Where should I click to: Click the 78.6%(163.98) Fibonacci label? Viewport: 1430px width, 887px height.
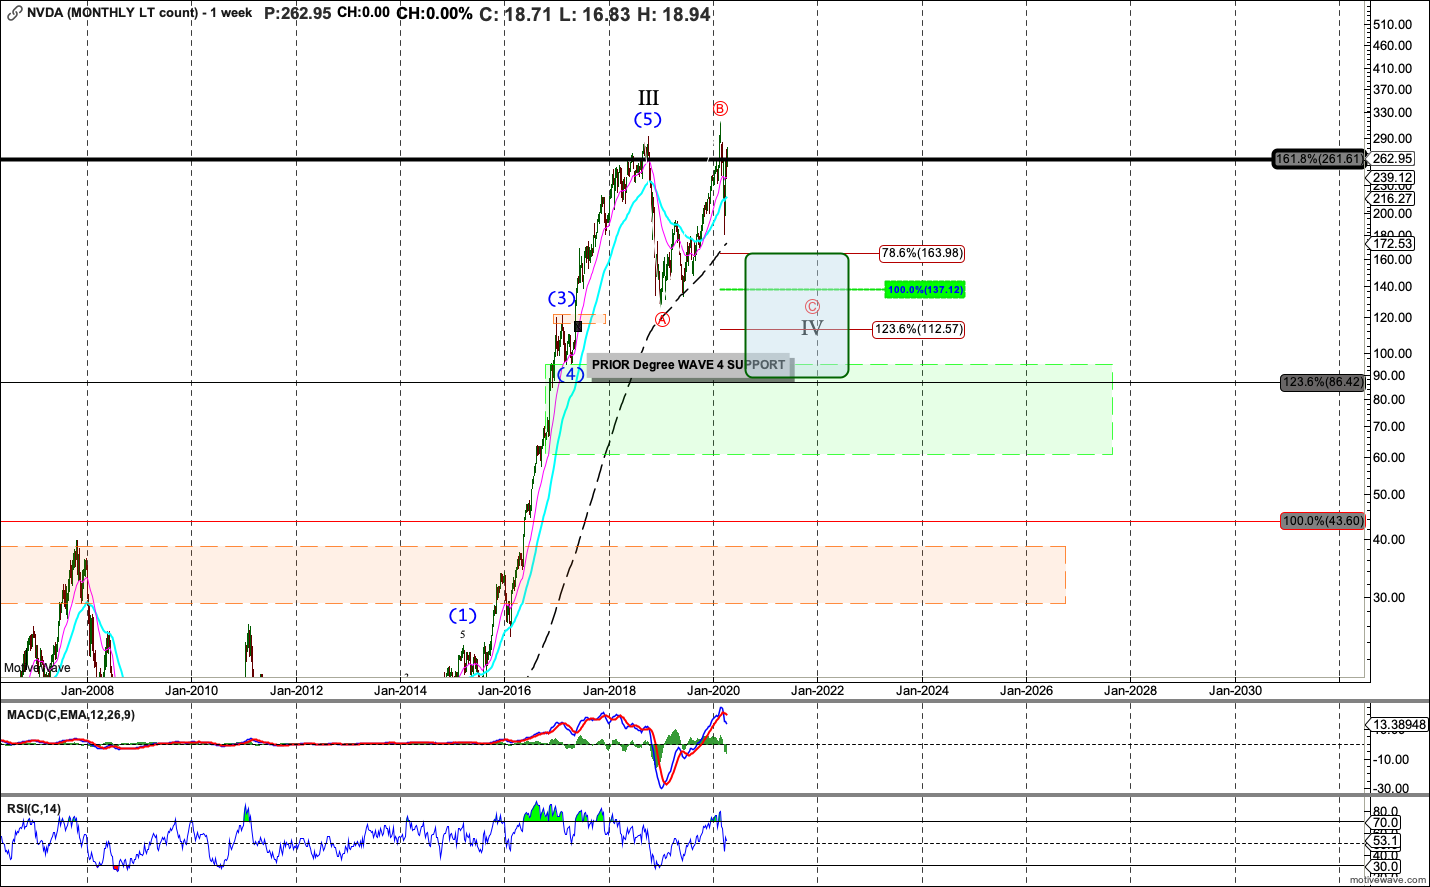point(922,253)
